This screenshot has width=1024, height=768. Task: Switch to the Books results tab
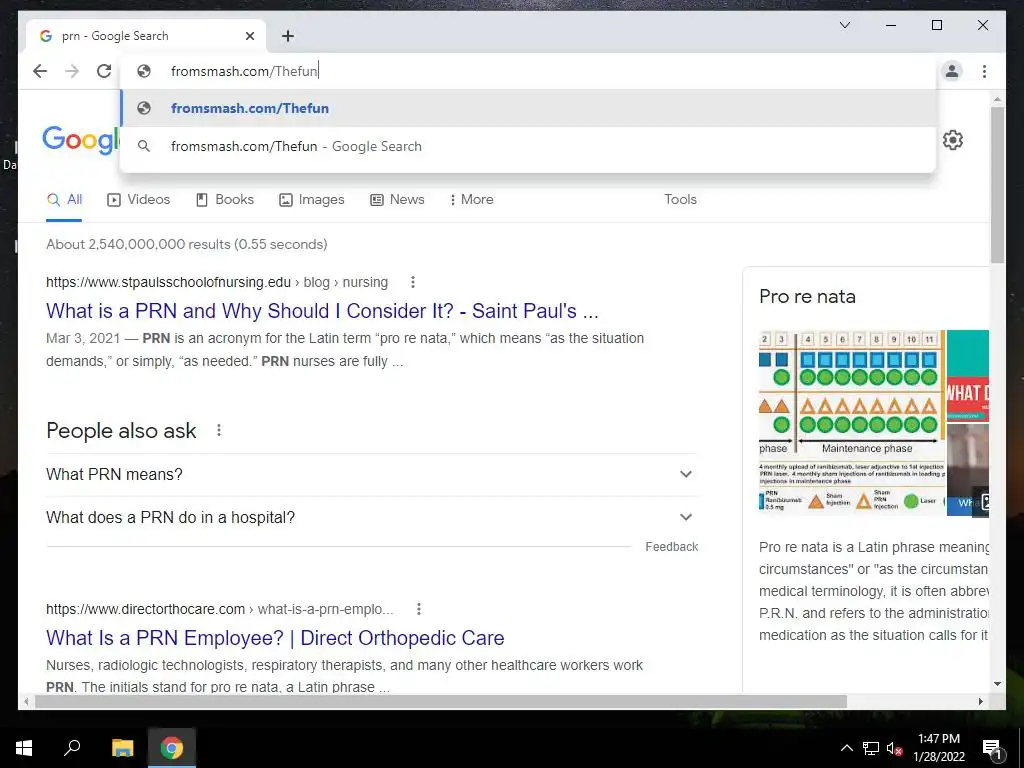point(225,200)
